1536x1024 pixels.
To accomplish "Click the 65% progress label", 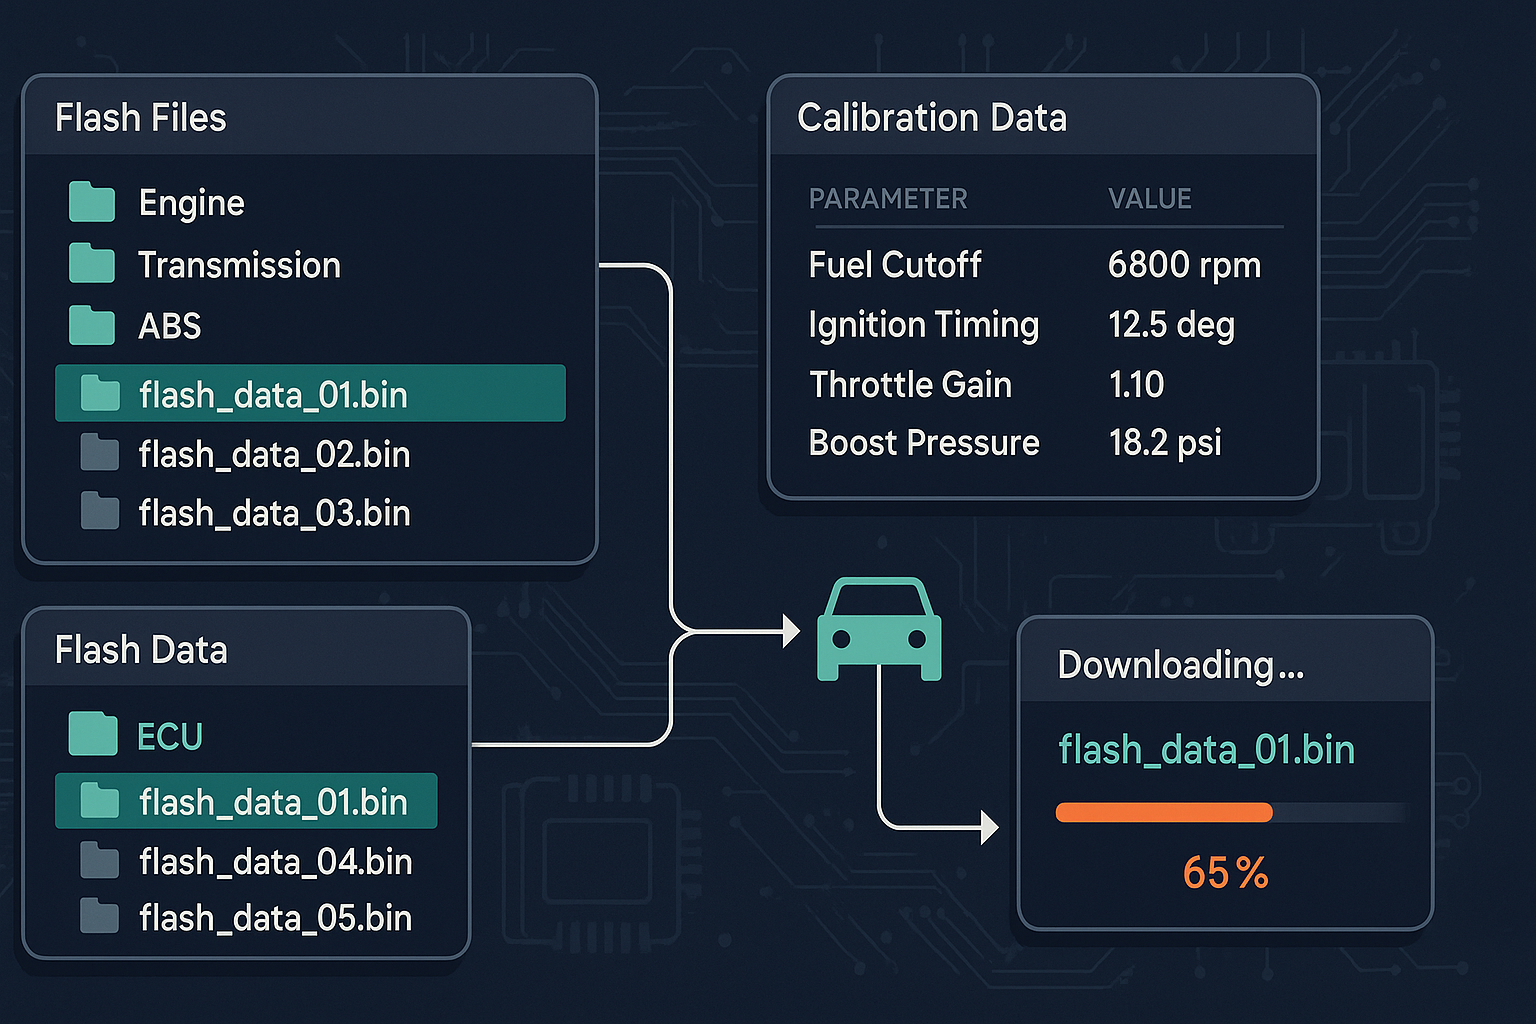I will (x=1224, y=872).
